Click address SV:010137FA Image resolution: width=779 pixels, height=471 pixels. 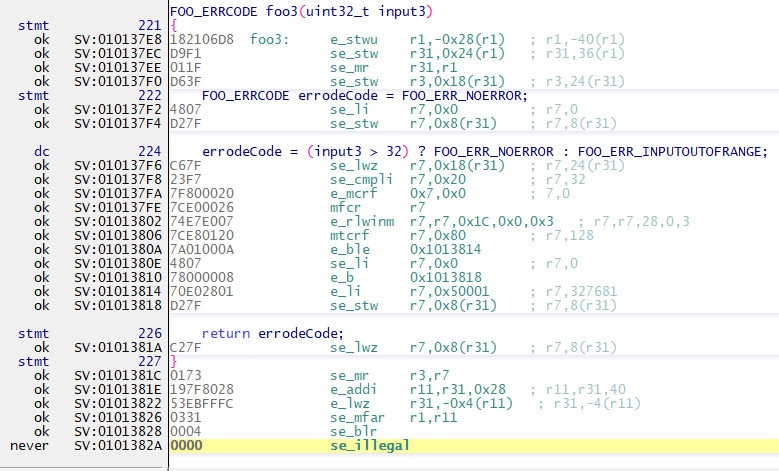pos(118,193)
